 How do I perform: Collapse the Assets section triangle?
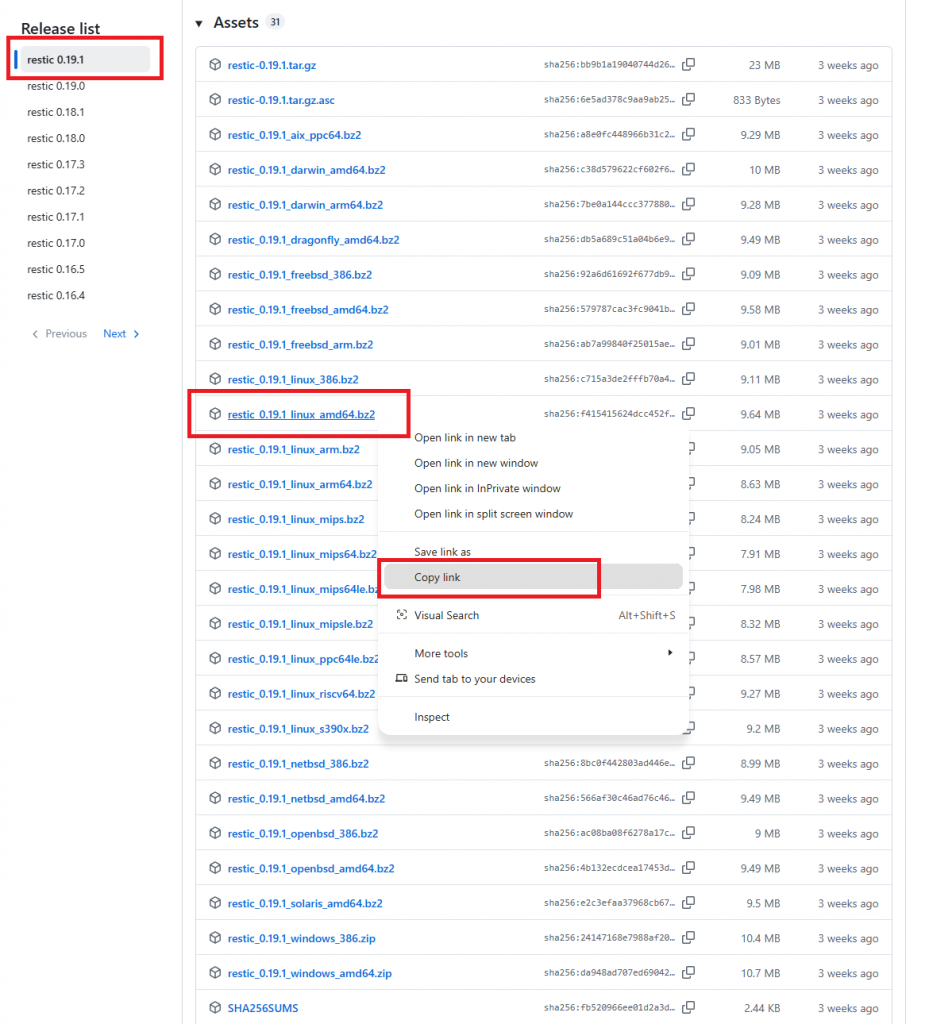199,24
